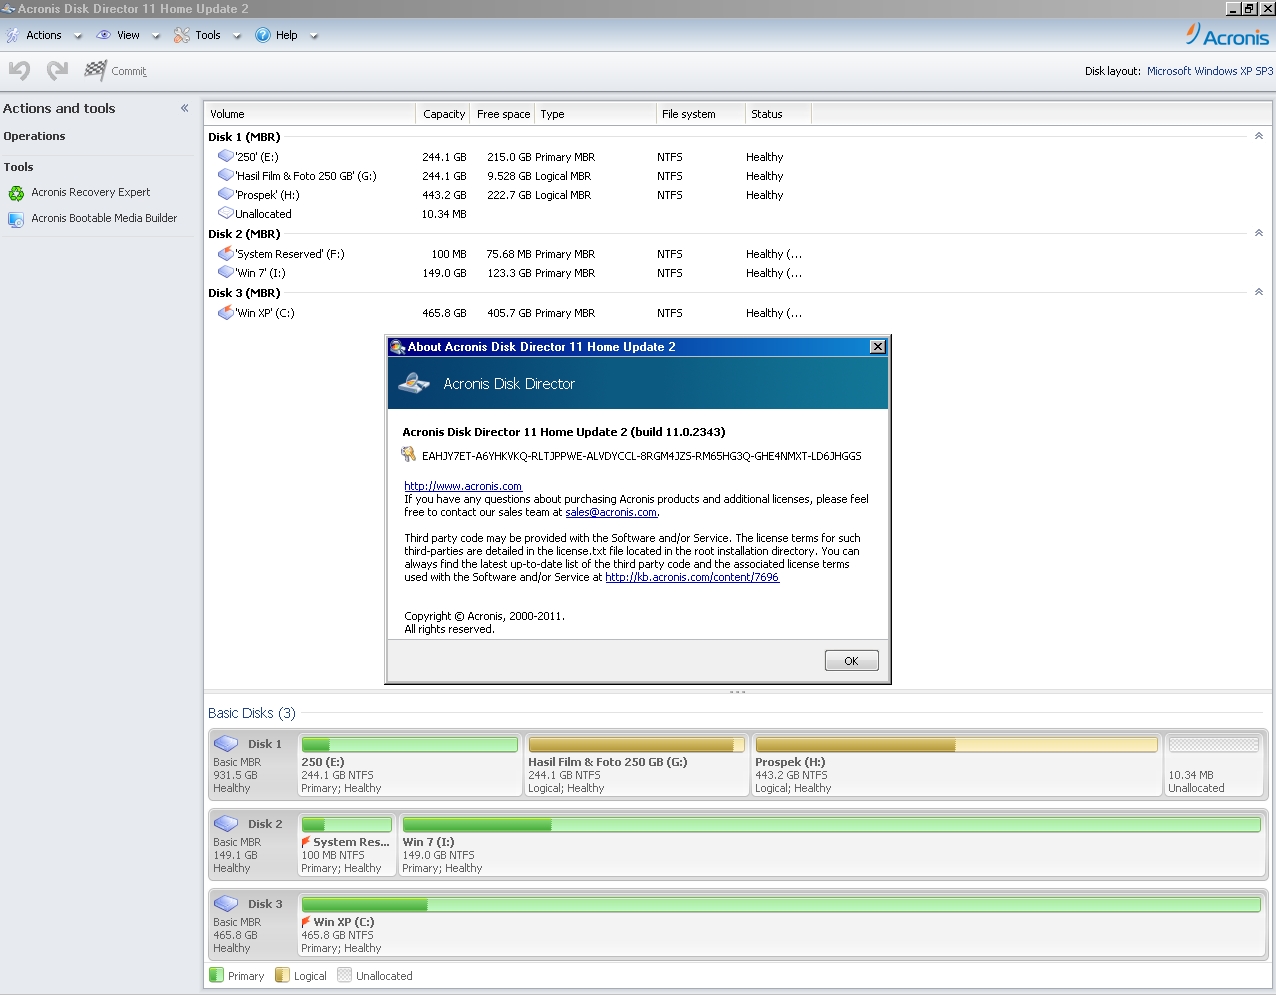
Task: Click Microsoft Windows XP SP3 disk layout link
Action: point(1210,71)
